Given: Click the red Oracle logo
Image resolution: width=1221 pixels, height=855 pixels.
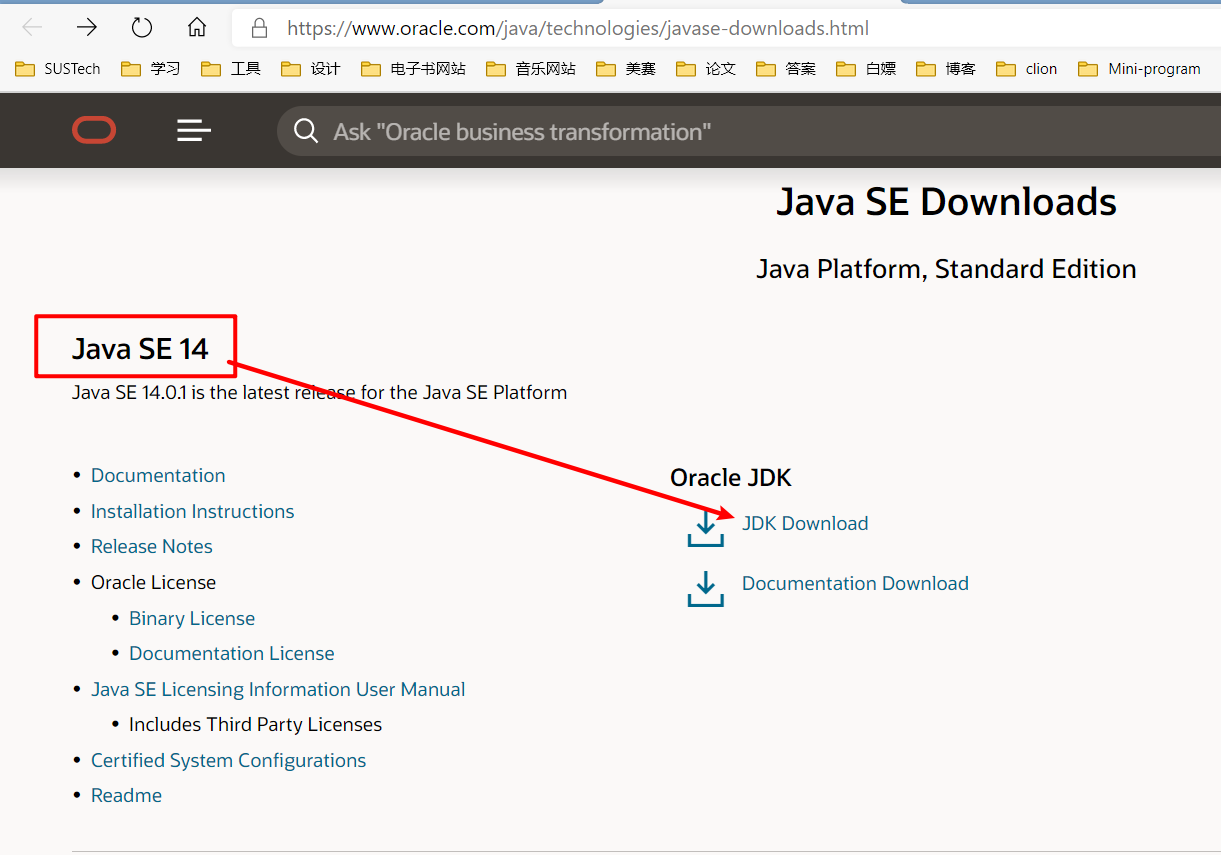Looking at the screenshot, I should coord(94,130).
